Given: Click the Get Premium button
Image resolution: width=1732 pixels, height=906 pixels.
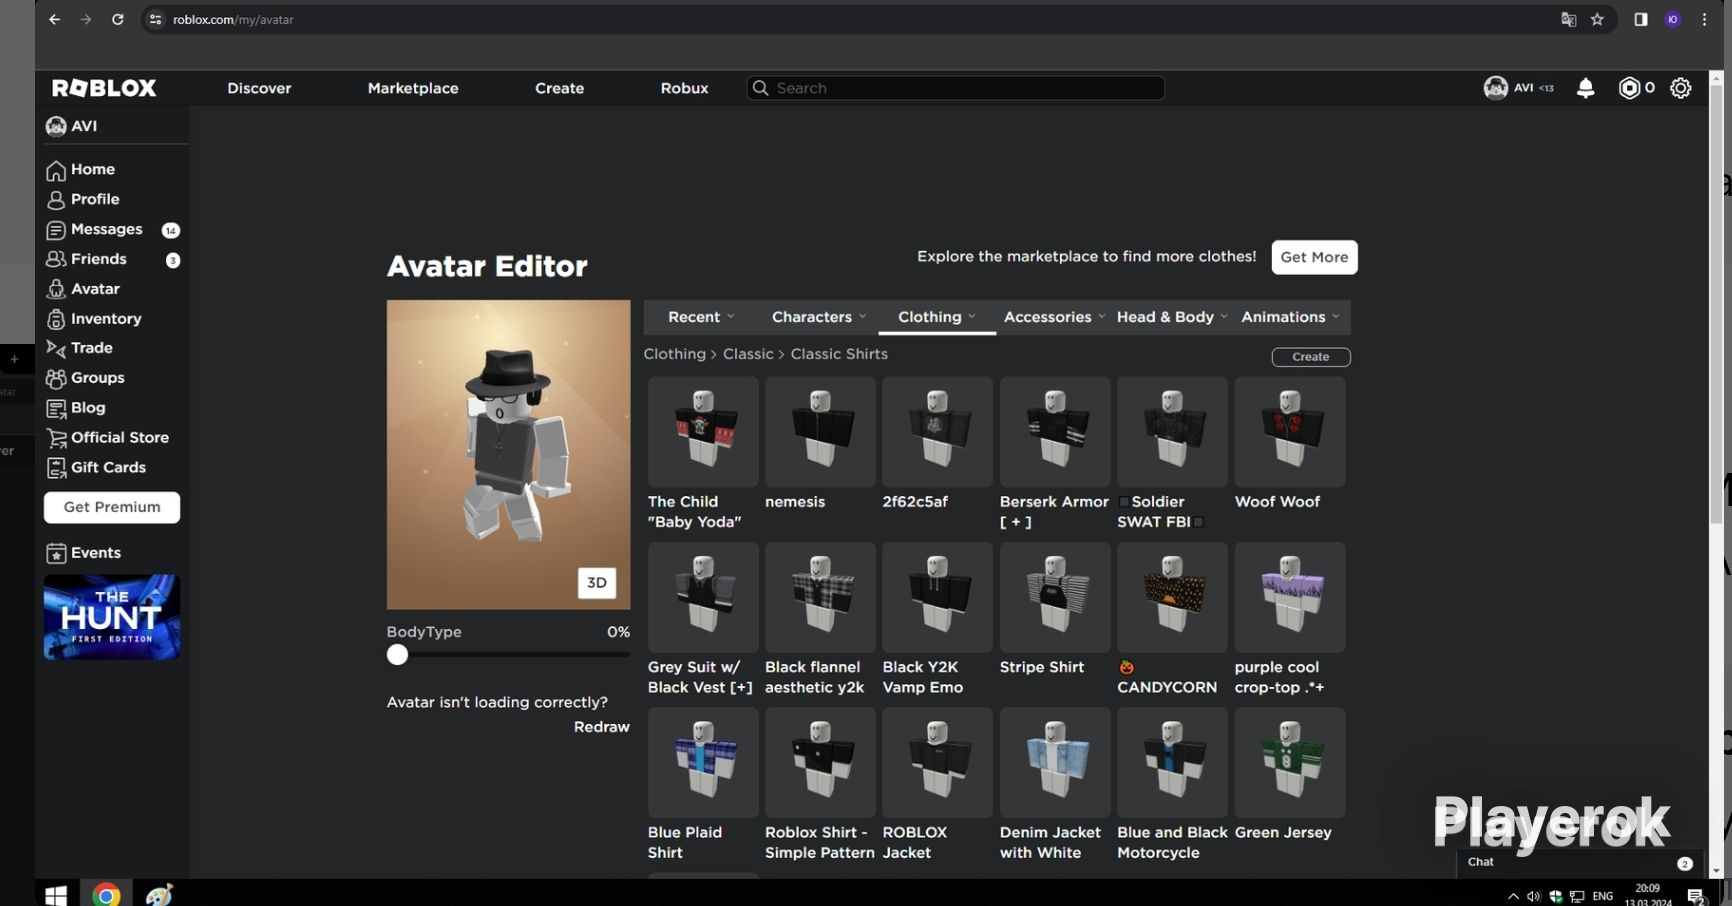Looking at the screenshot, I should click(112, 507).
